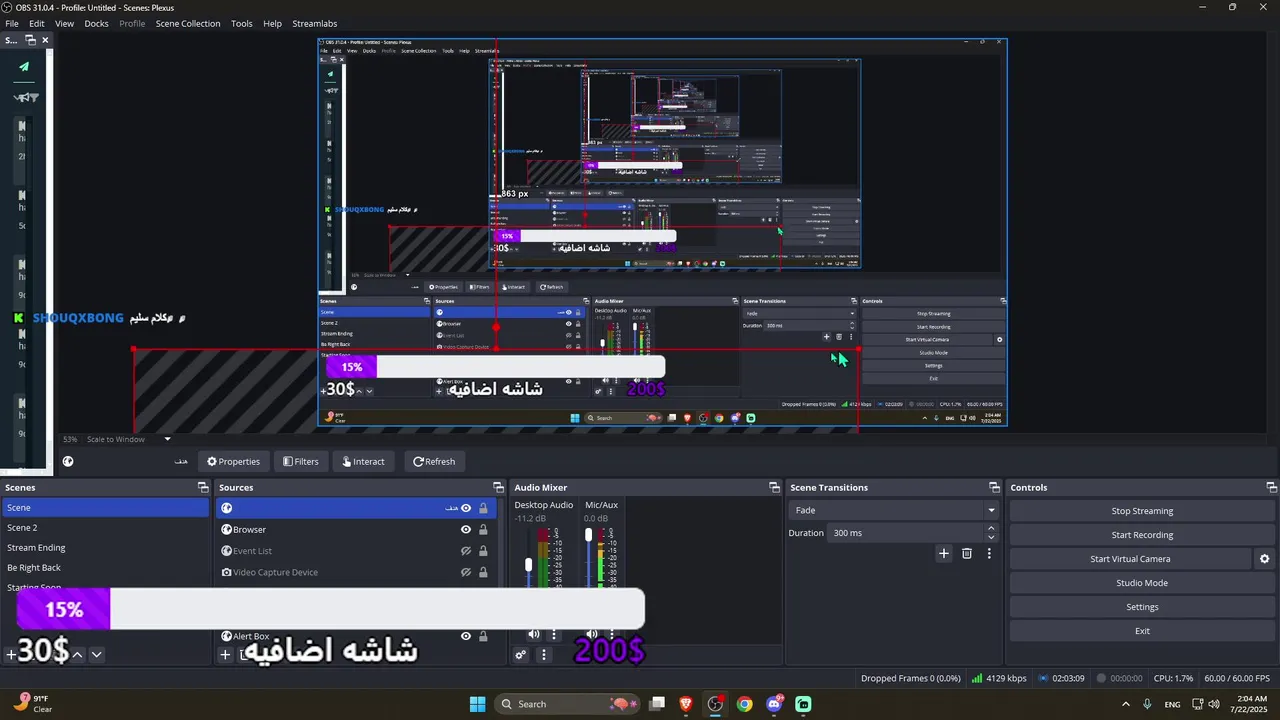Screen dimensions: 1280x720
Task: Close the left docked chat panel
Action: tap(45, 40)
